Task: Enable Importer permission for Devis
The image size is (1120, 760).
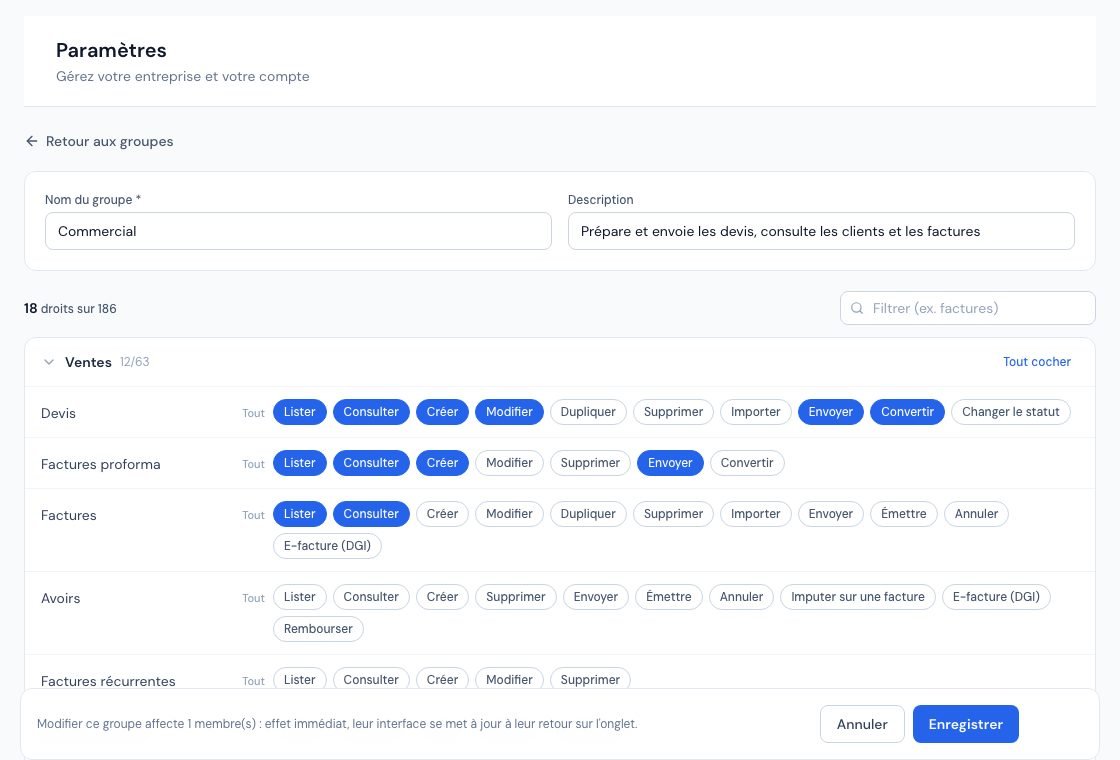Action: click(x=756, y=412)
